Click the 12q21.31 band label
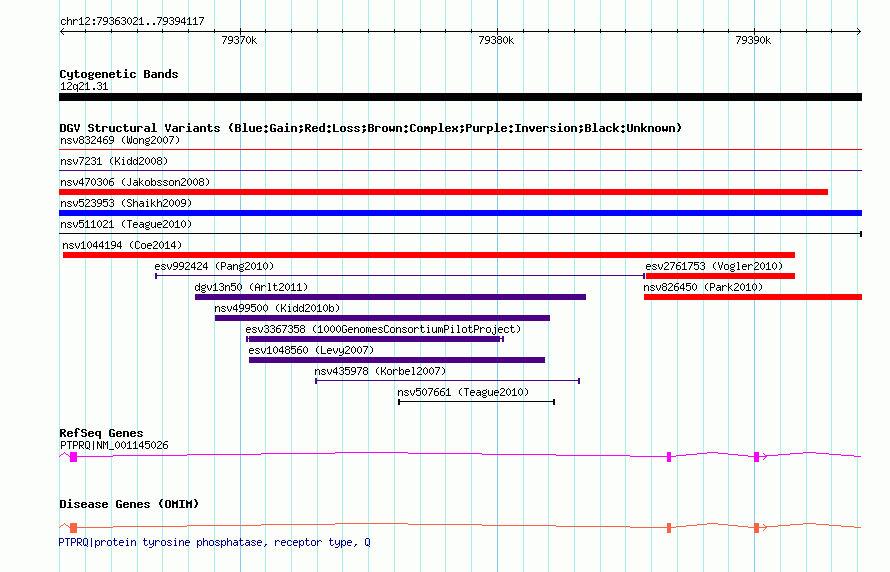 coord(84,86)
